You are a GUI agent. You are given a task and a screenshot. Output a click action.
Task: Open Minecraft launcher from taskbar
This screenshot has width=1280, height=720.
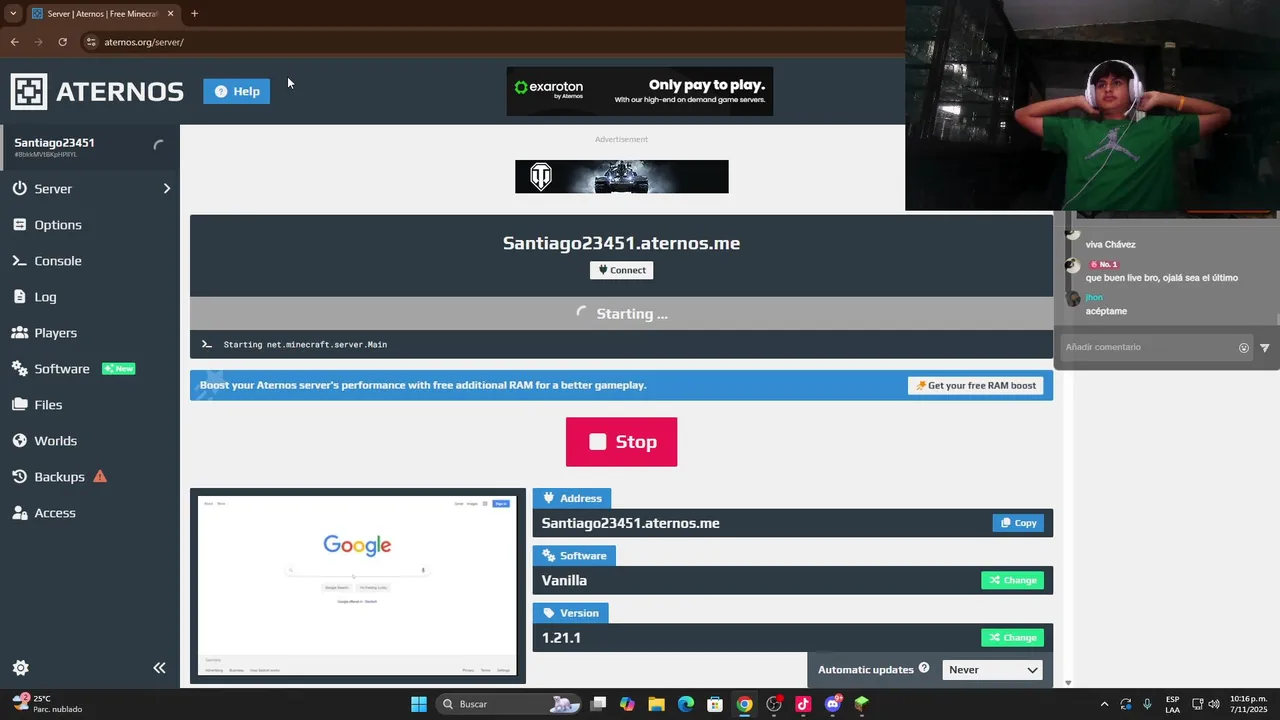click(861, 704)
